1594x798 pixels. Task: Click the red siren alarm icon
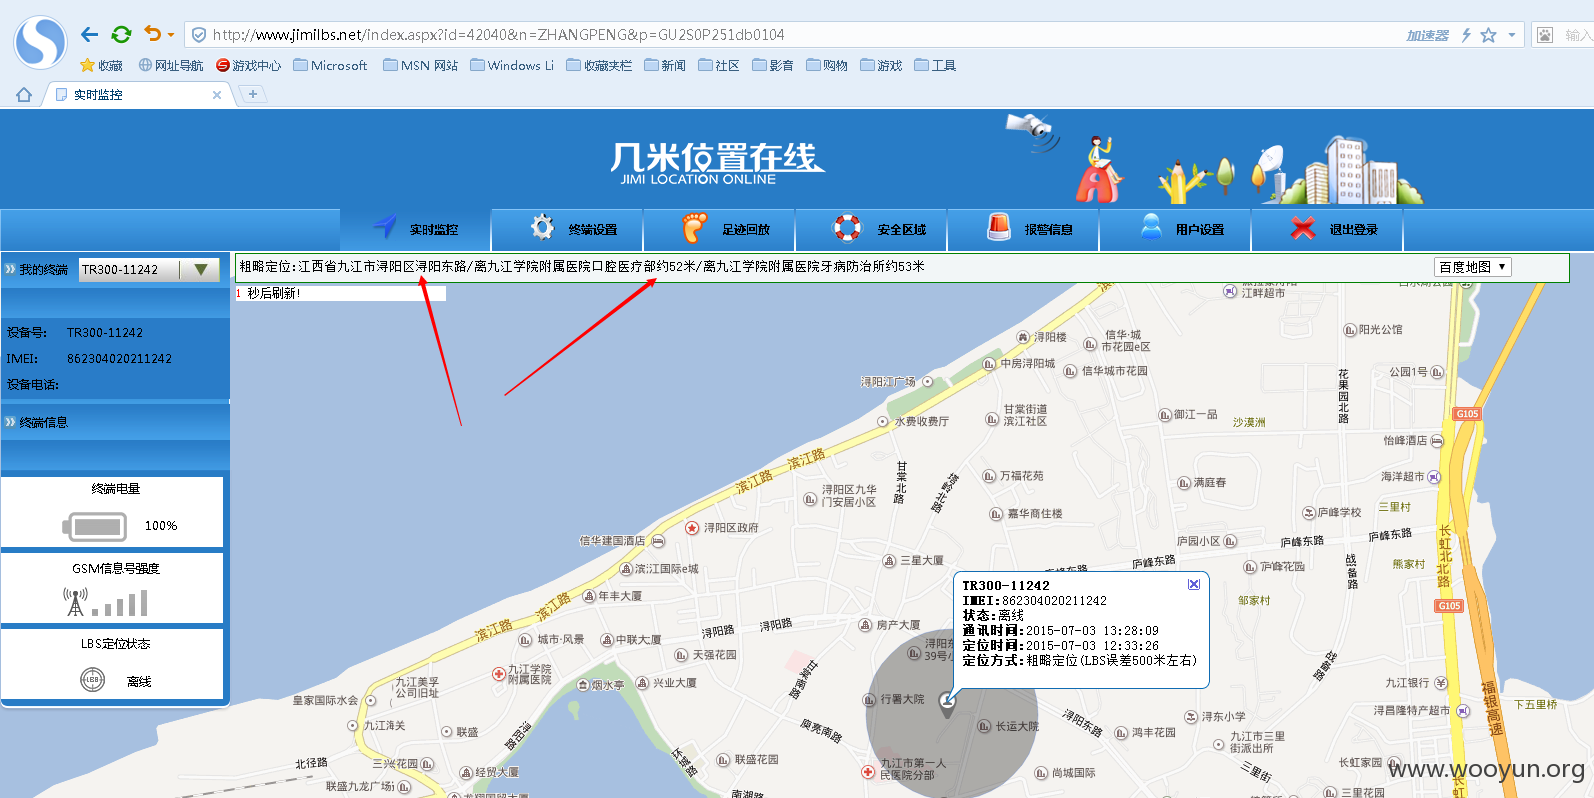tap(999, 227)
